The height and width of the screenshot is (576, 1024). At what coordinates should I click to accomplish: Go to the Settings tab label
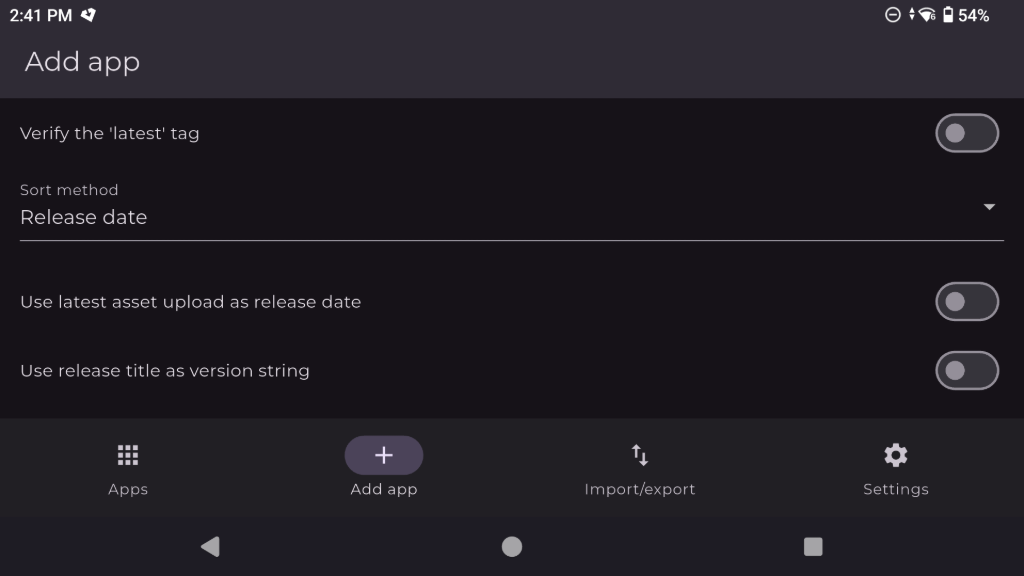click(896, 489)
